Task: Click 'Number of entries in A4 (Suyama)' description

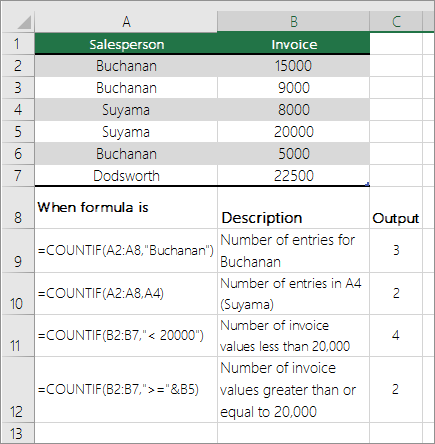Action: [x=293, y=294]
